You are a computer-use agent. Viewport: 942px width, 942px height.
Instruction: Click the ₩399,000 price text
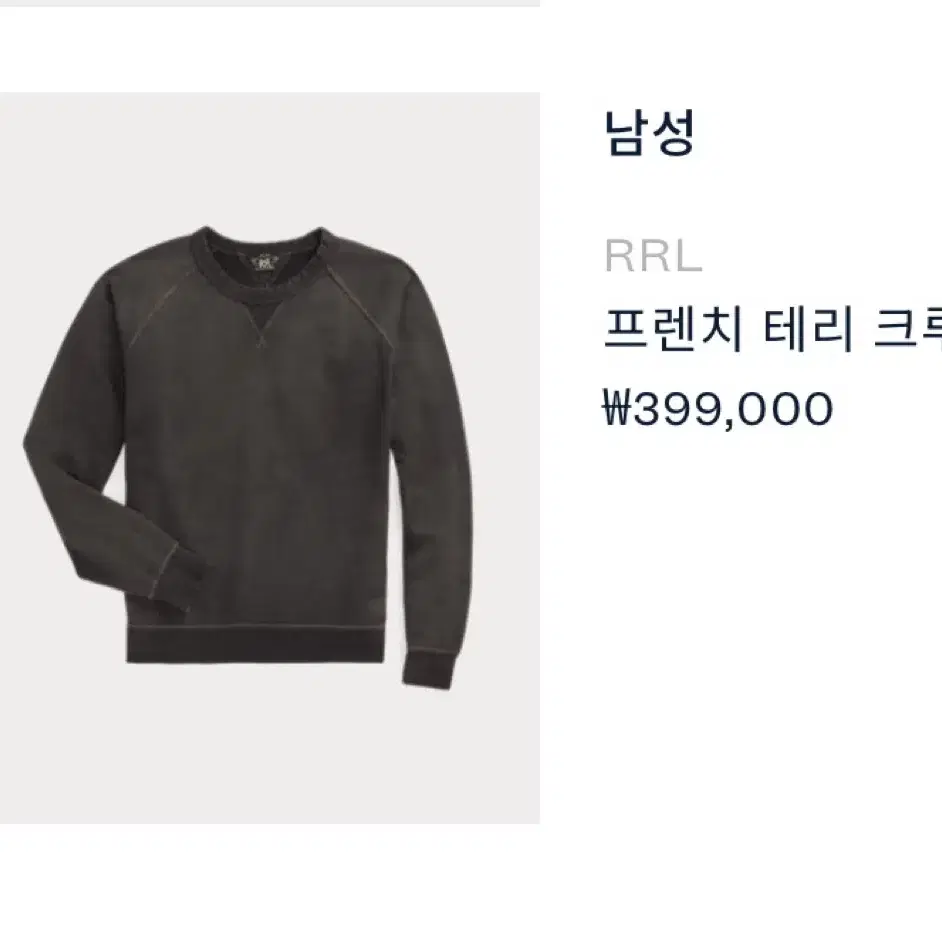click(718, 409)
